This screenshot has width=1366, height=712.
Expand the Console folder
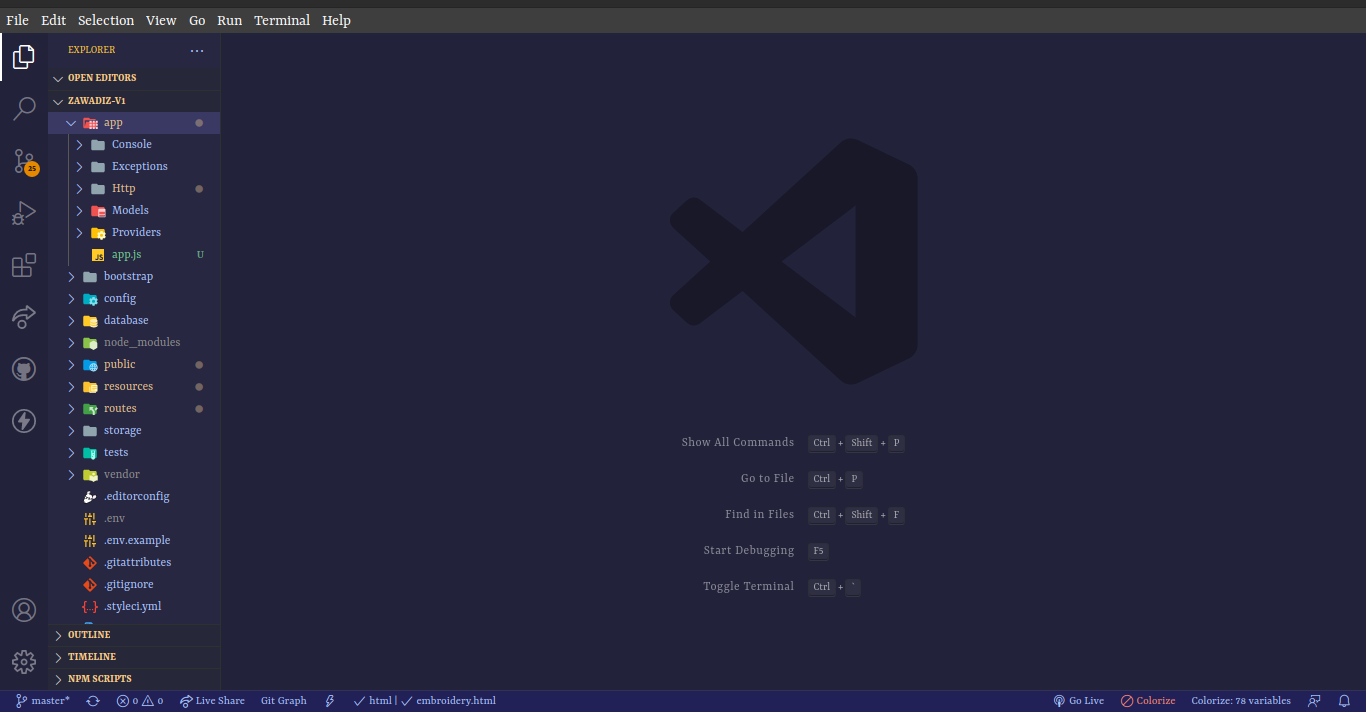coord(134,145)
